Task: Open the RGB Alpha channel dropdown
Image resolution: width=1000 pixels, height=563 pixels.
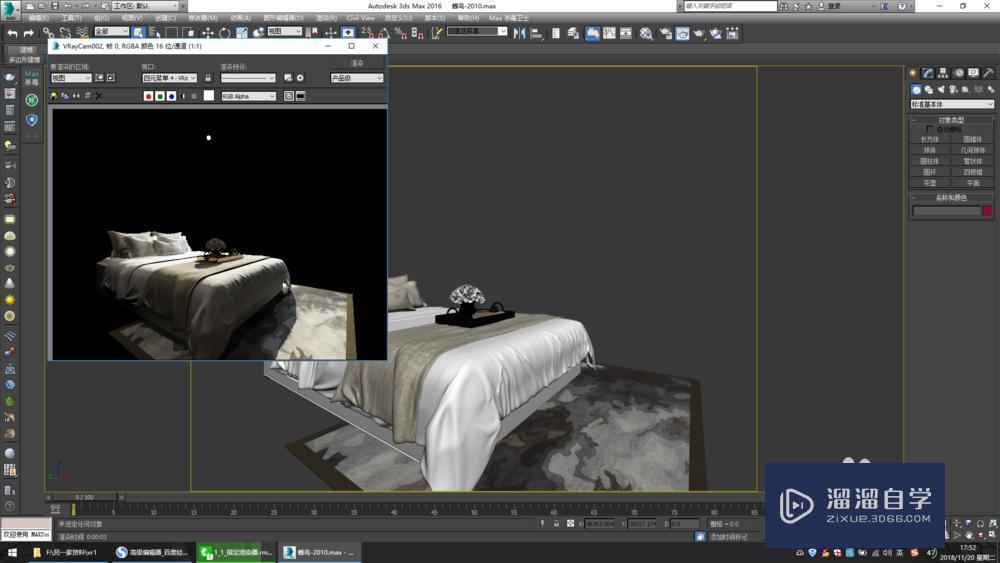Action: pyautogui.click(x=248, y=96)
